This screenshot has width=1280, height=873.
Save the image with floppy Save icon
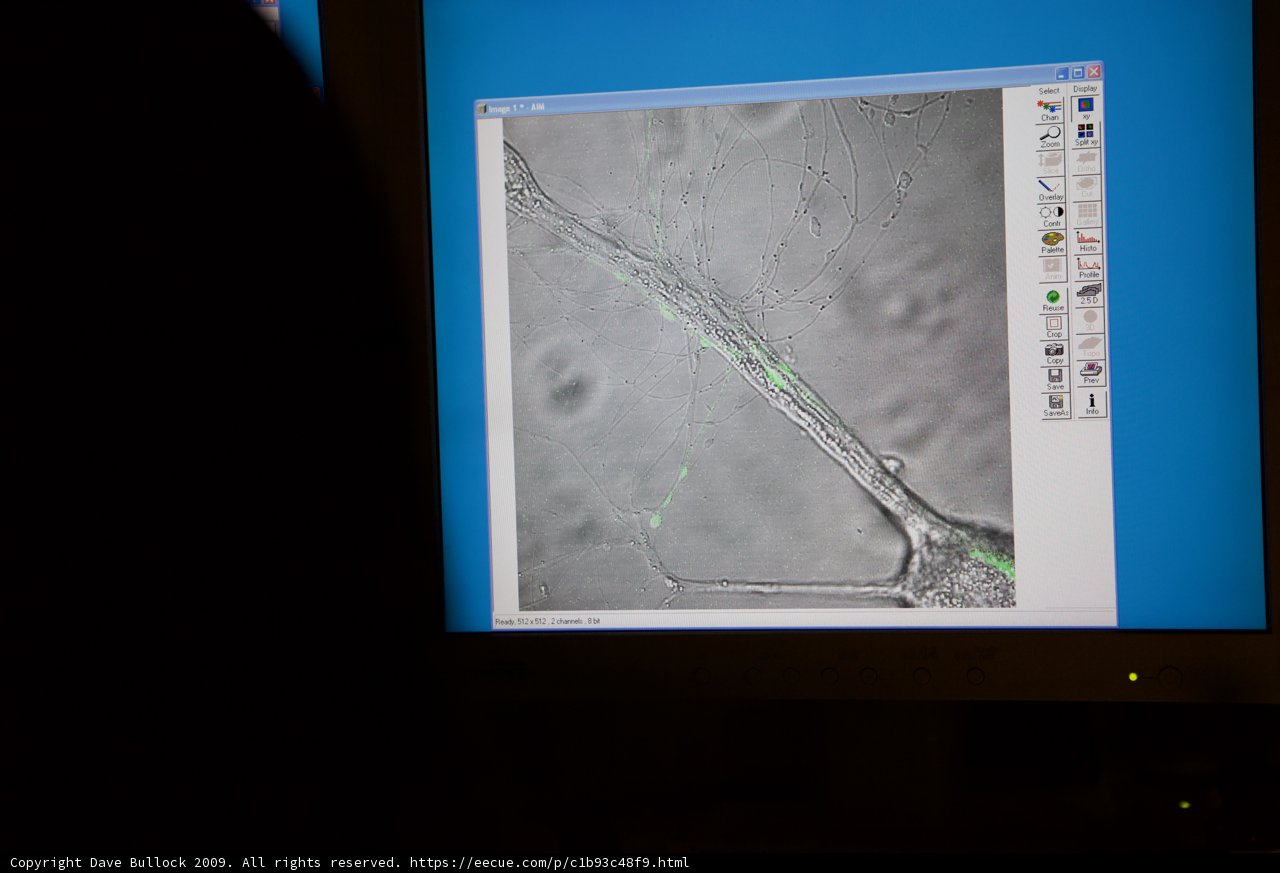[x=1055, y=378]
